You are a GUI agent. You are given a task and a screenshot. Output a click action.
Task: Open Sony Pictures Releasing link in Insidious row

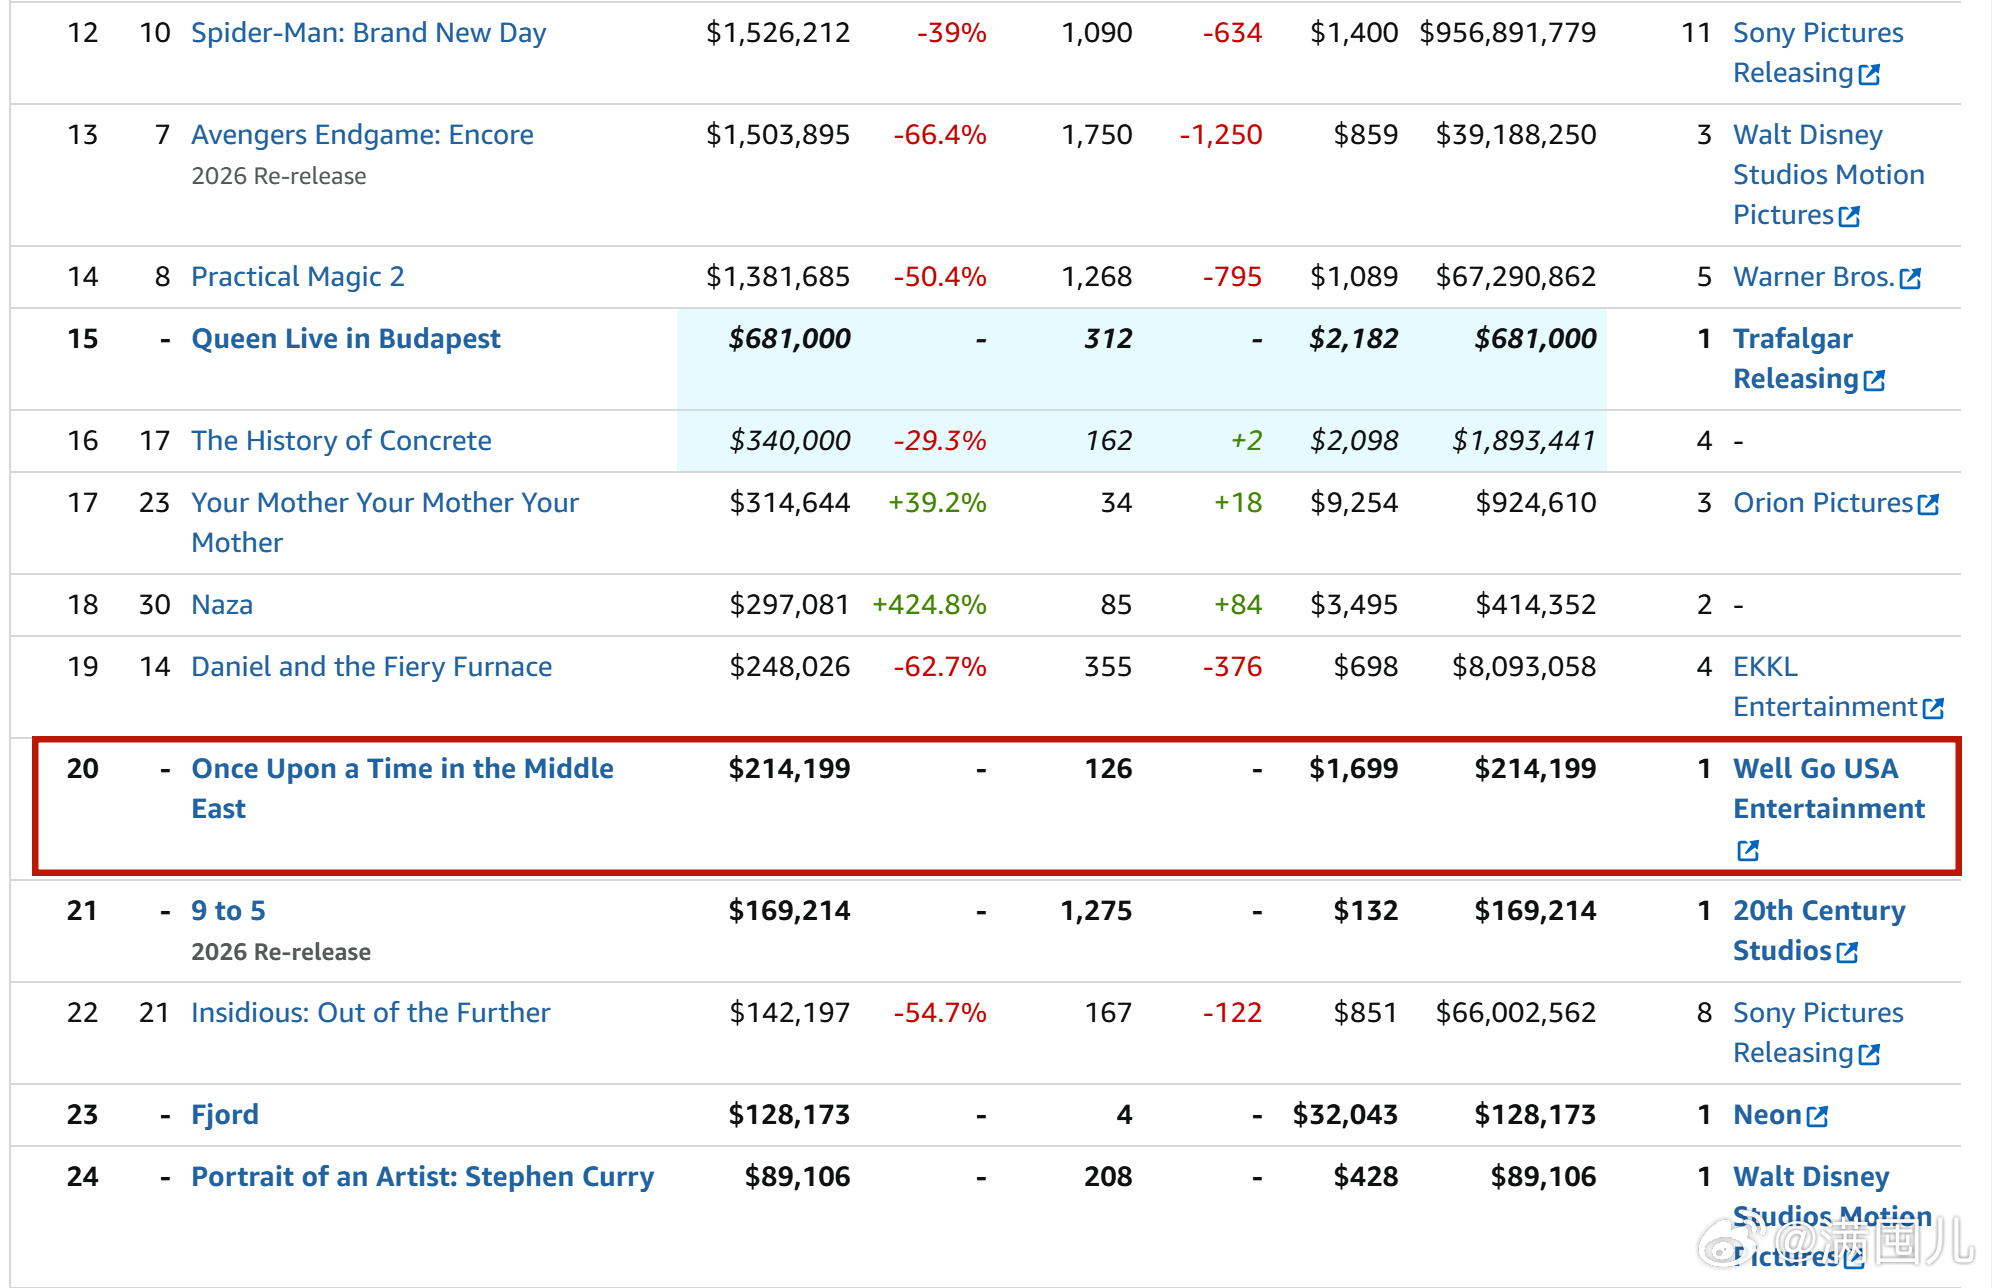pyautogui.click(x=1818, y=1033)
